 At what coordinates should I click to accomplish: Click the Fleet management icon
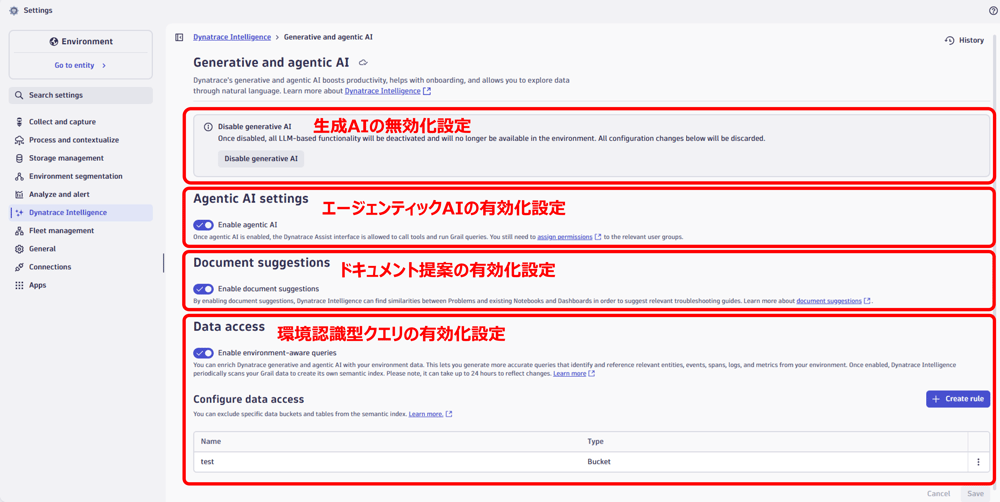click(19, 231)
